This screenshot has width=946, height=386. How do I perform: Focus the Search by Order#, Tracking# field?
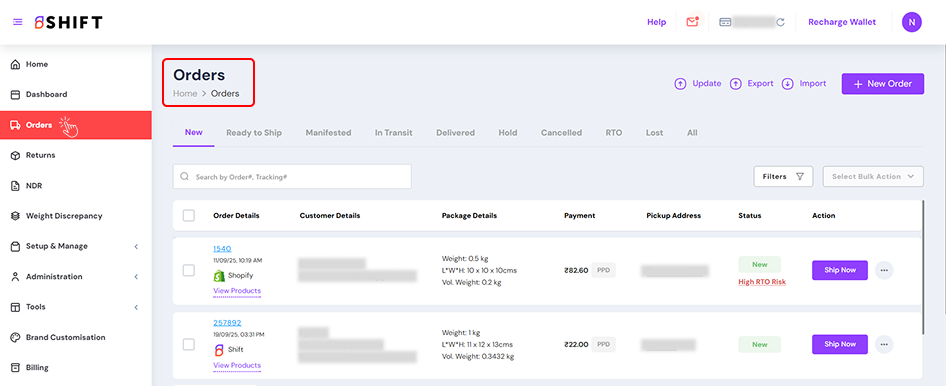coord(292,177)
